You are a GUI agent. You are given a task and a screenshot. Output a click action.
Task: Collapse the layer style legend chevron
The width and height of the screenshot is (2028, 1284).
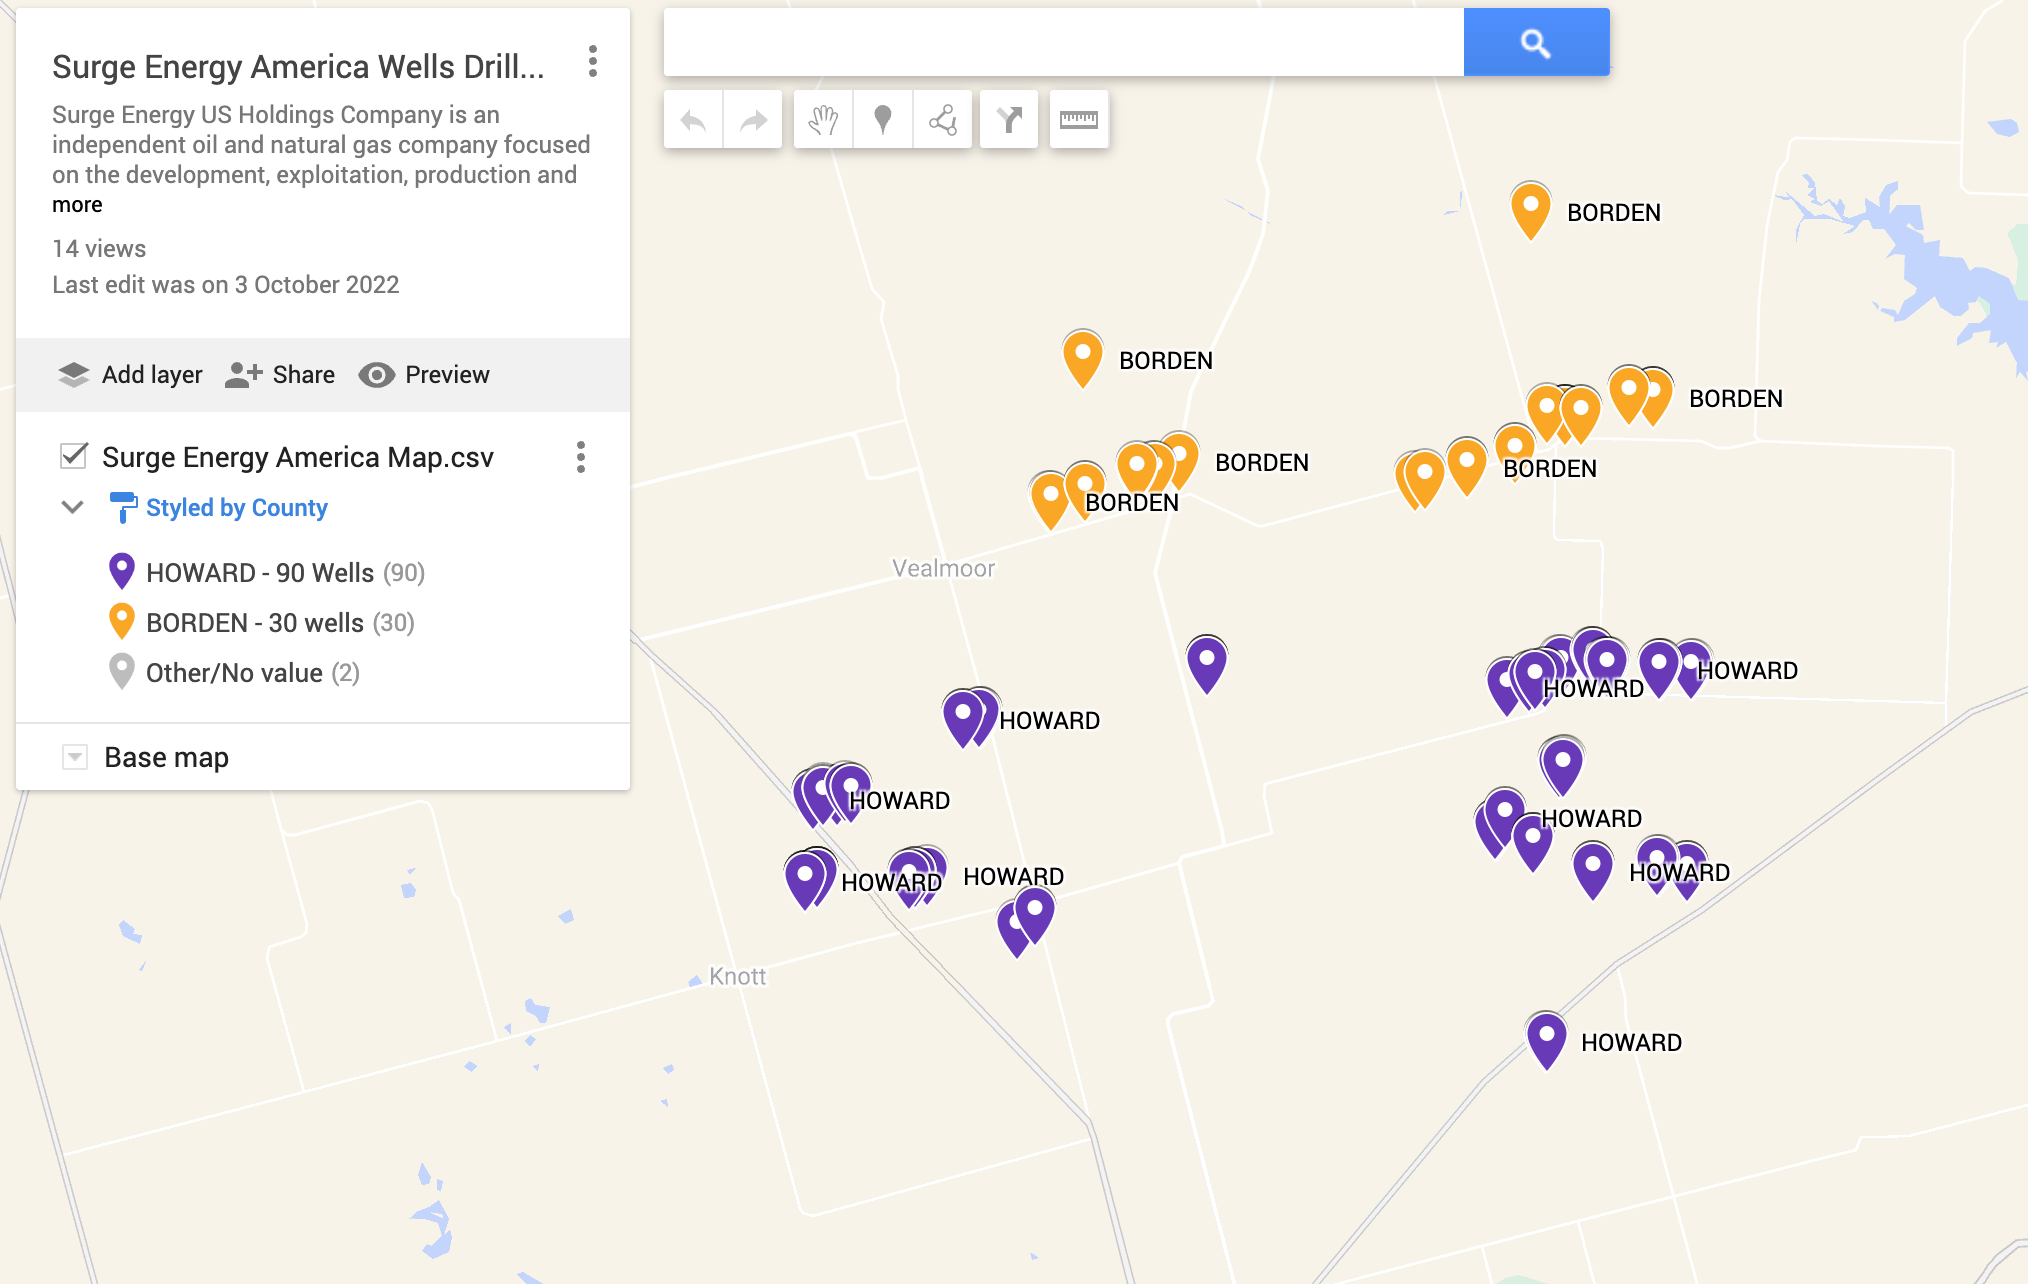click(x=72, y=507)
